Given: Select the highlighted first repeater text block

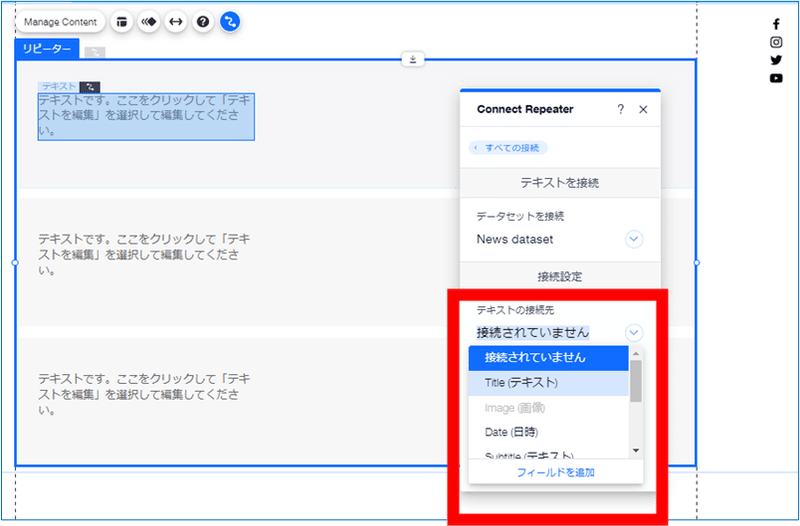Looking at the screenshot, I should [x=146, y=116].
